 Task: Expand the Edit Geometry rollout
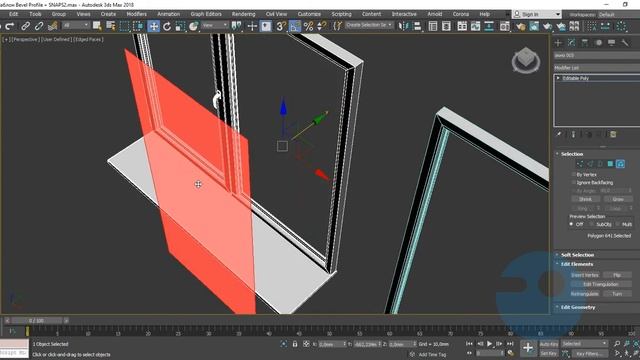click(578, 307)
